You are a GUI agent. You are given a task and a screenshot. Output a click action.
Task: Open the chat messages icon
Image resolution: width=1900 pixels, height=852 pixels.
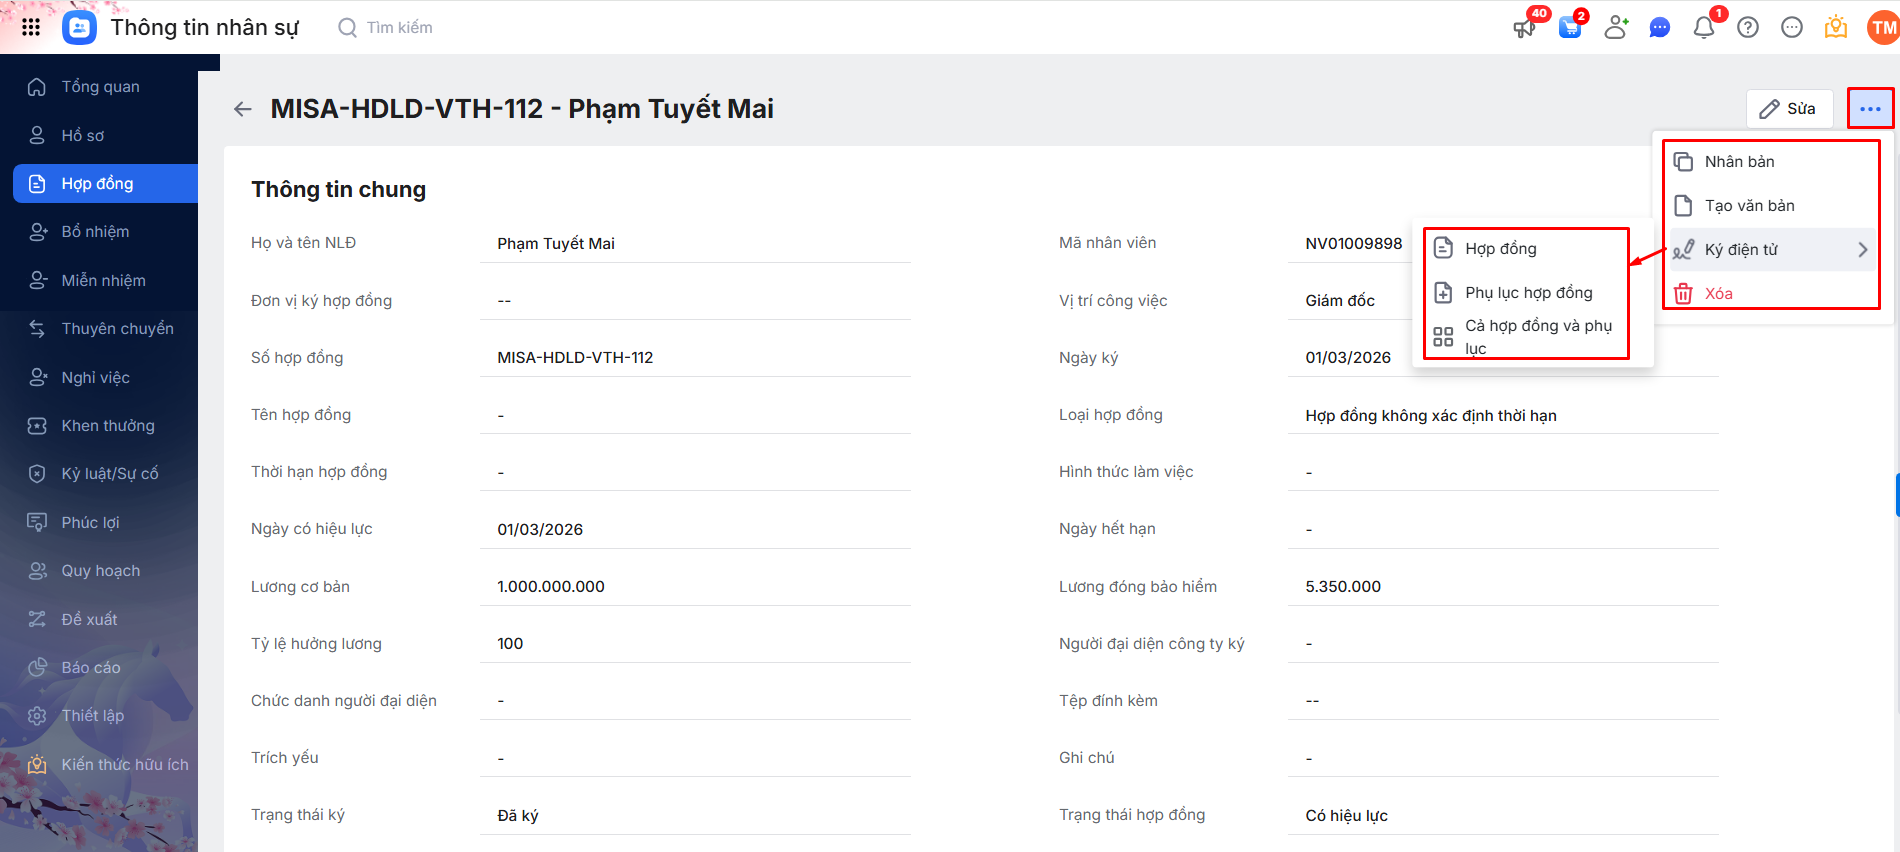tap(1660, 27)
